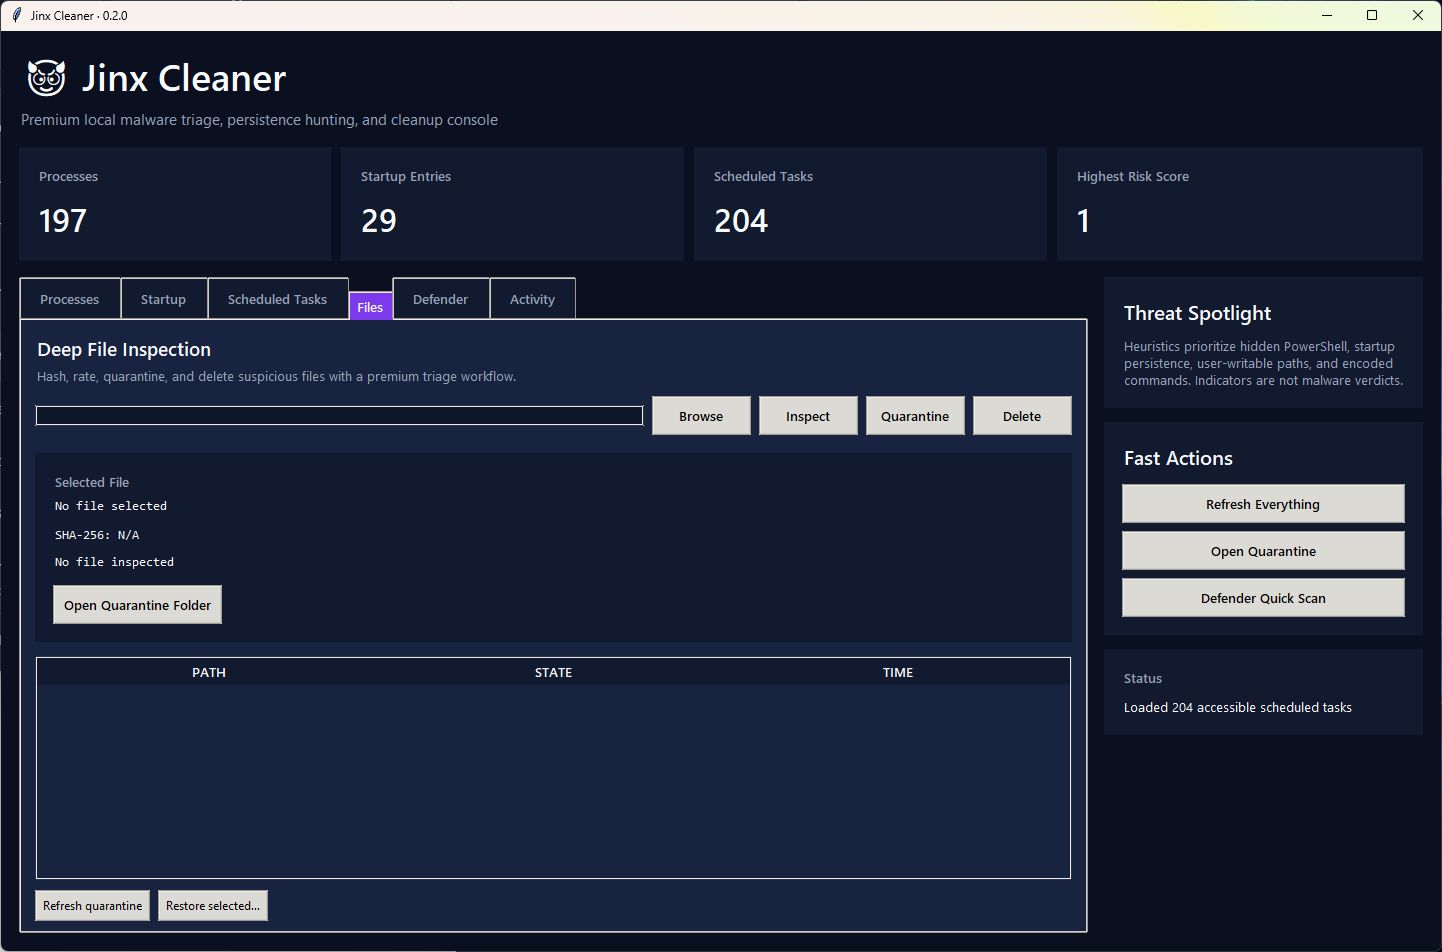Open Quarantine Folder button
Image resolution: width=1442 pixels, height=952 pixels.
coord(137,605)
